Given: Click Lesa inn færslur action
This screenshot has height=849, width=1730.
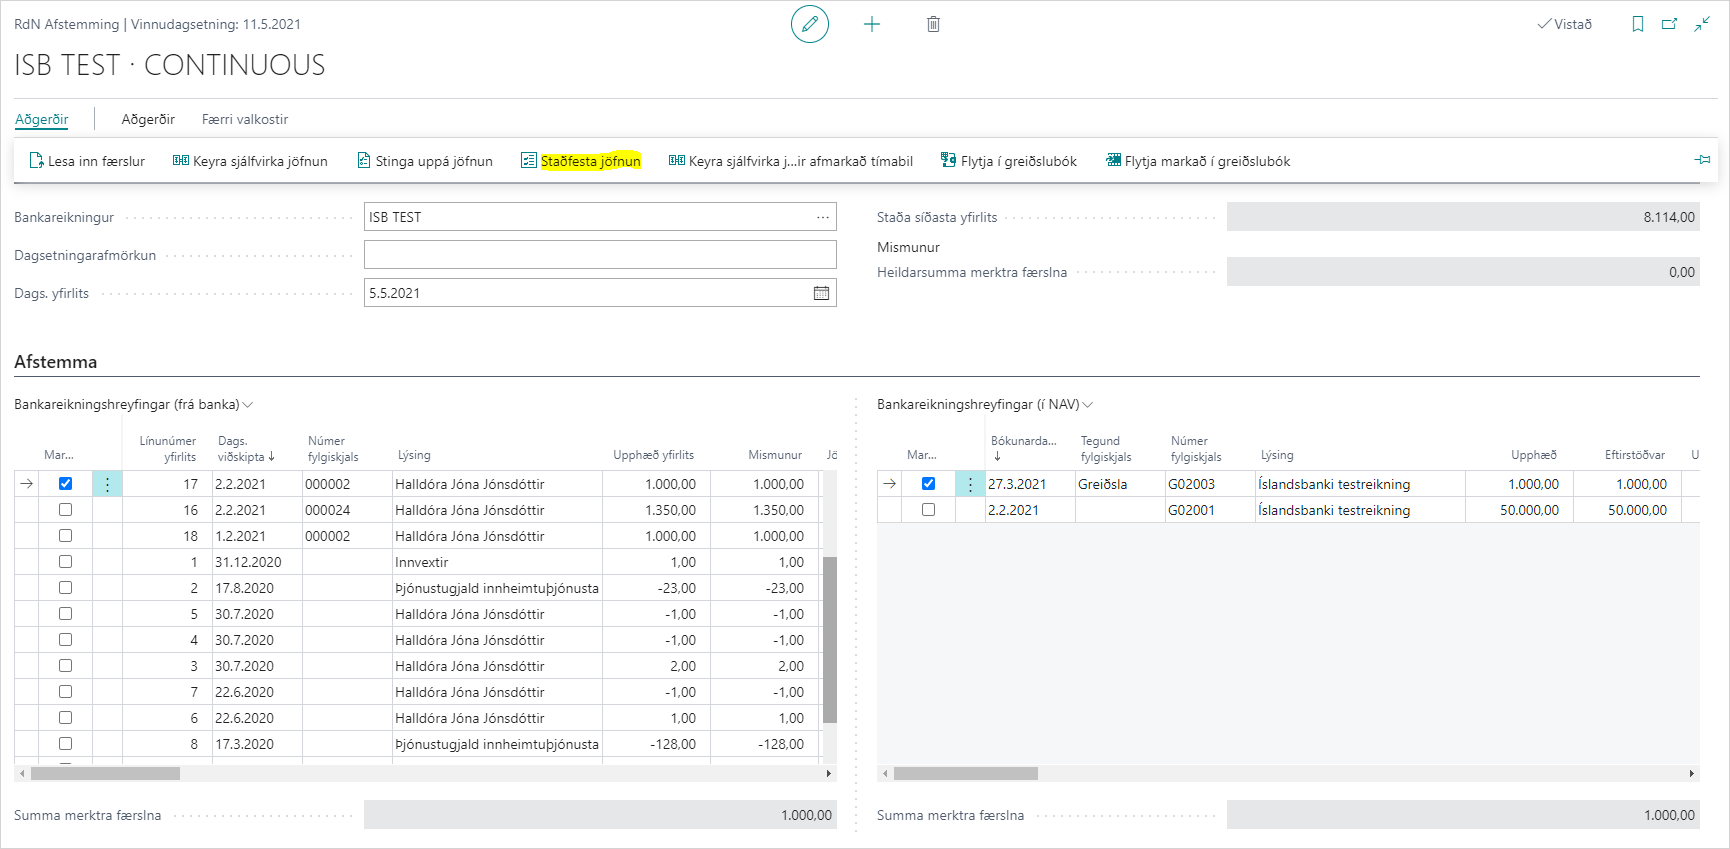Looking at the screenshot, I should pyautogui.click(x=87, y=161).
